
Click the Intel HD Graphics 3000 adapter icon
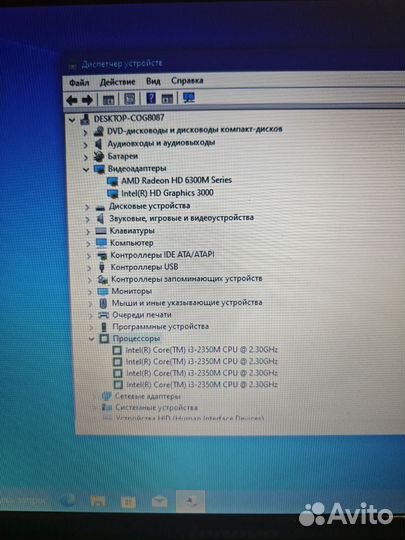click(113, 194)
